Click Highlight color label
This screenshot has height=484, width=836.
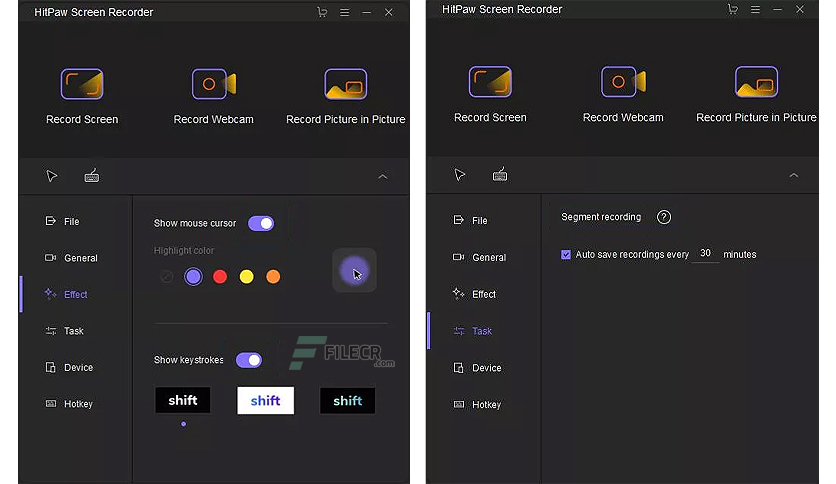tap(184, 251)
